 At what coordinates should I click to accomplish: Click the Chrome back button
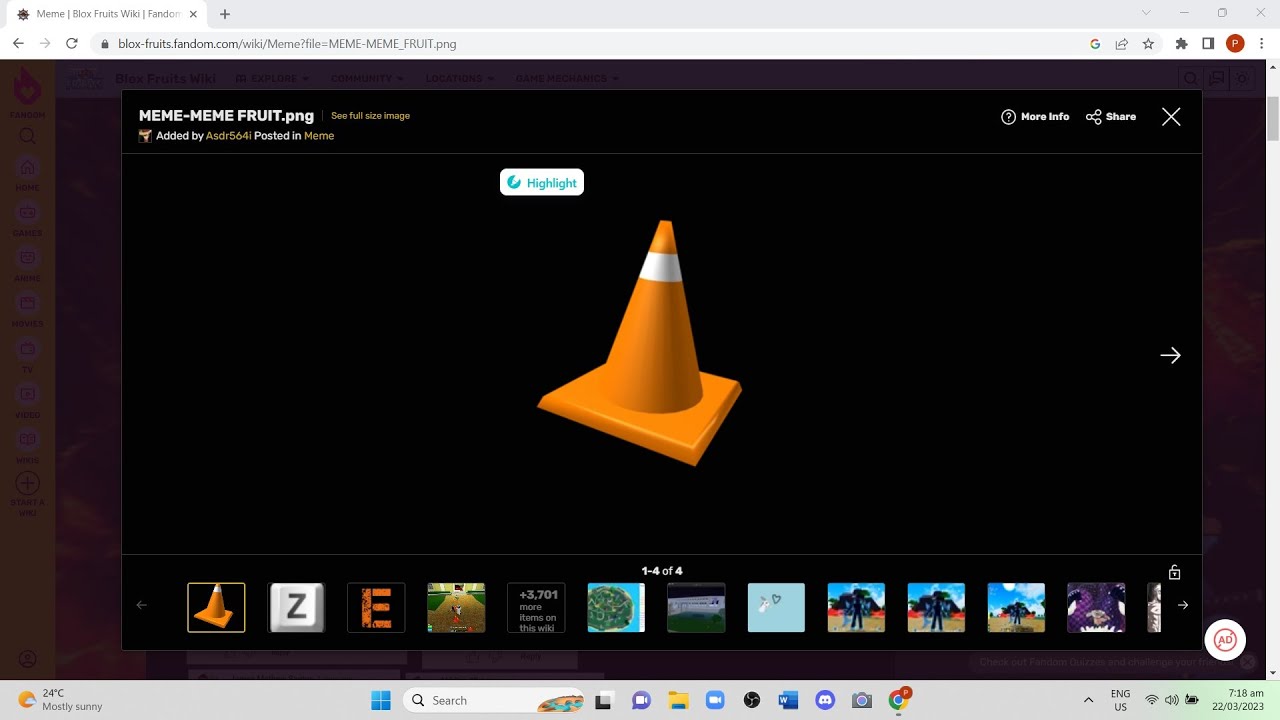click(x=18, y=44)
